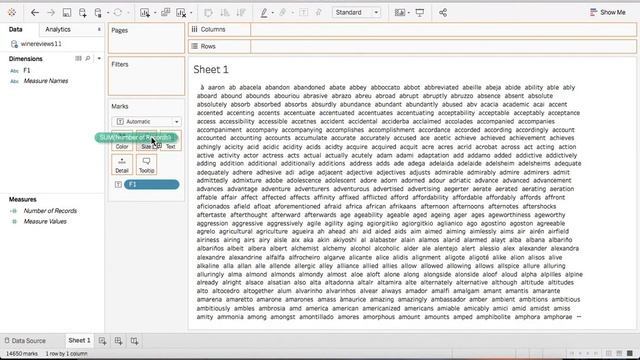Click the 14650 marks status text
The image size is (640, 360).
[x=22, y=353]
